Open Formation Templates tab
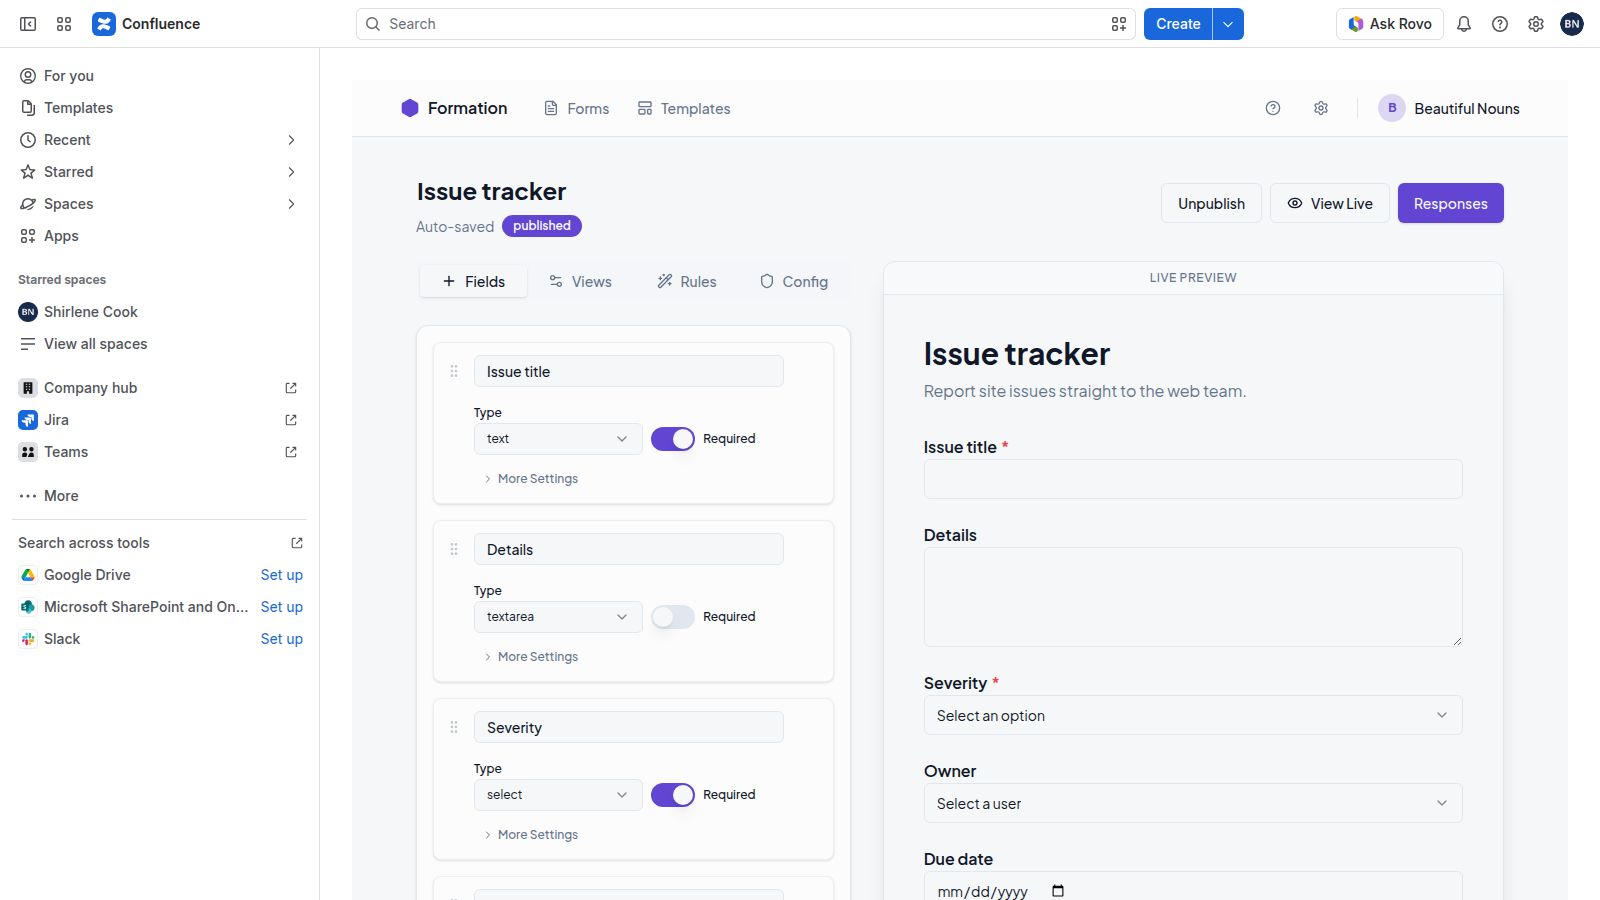This screenshot has height=900, width=1600. pos(684,108)
